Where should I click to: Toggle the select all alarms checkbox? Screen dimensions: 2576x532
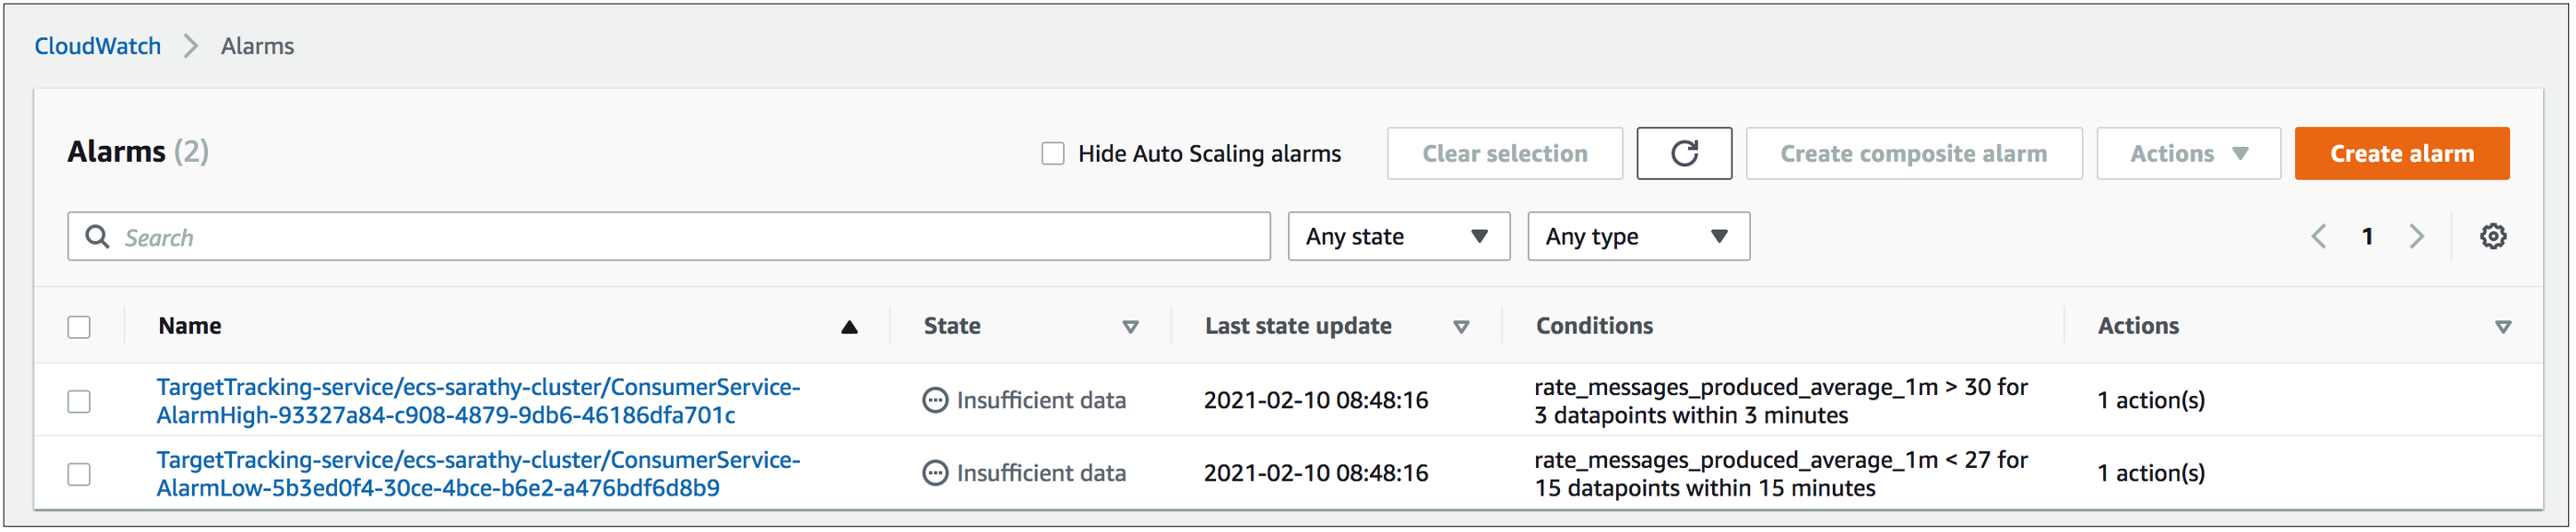[x=79, y=327]
